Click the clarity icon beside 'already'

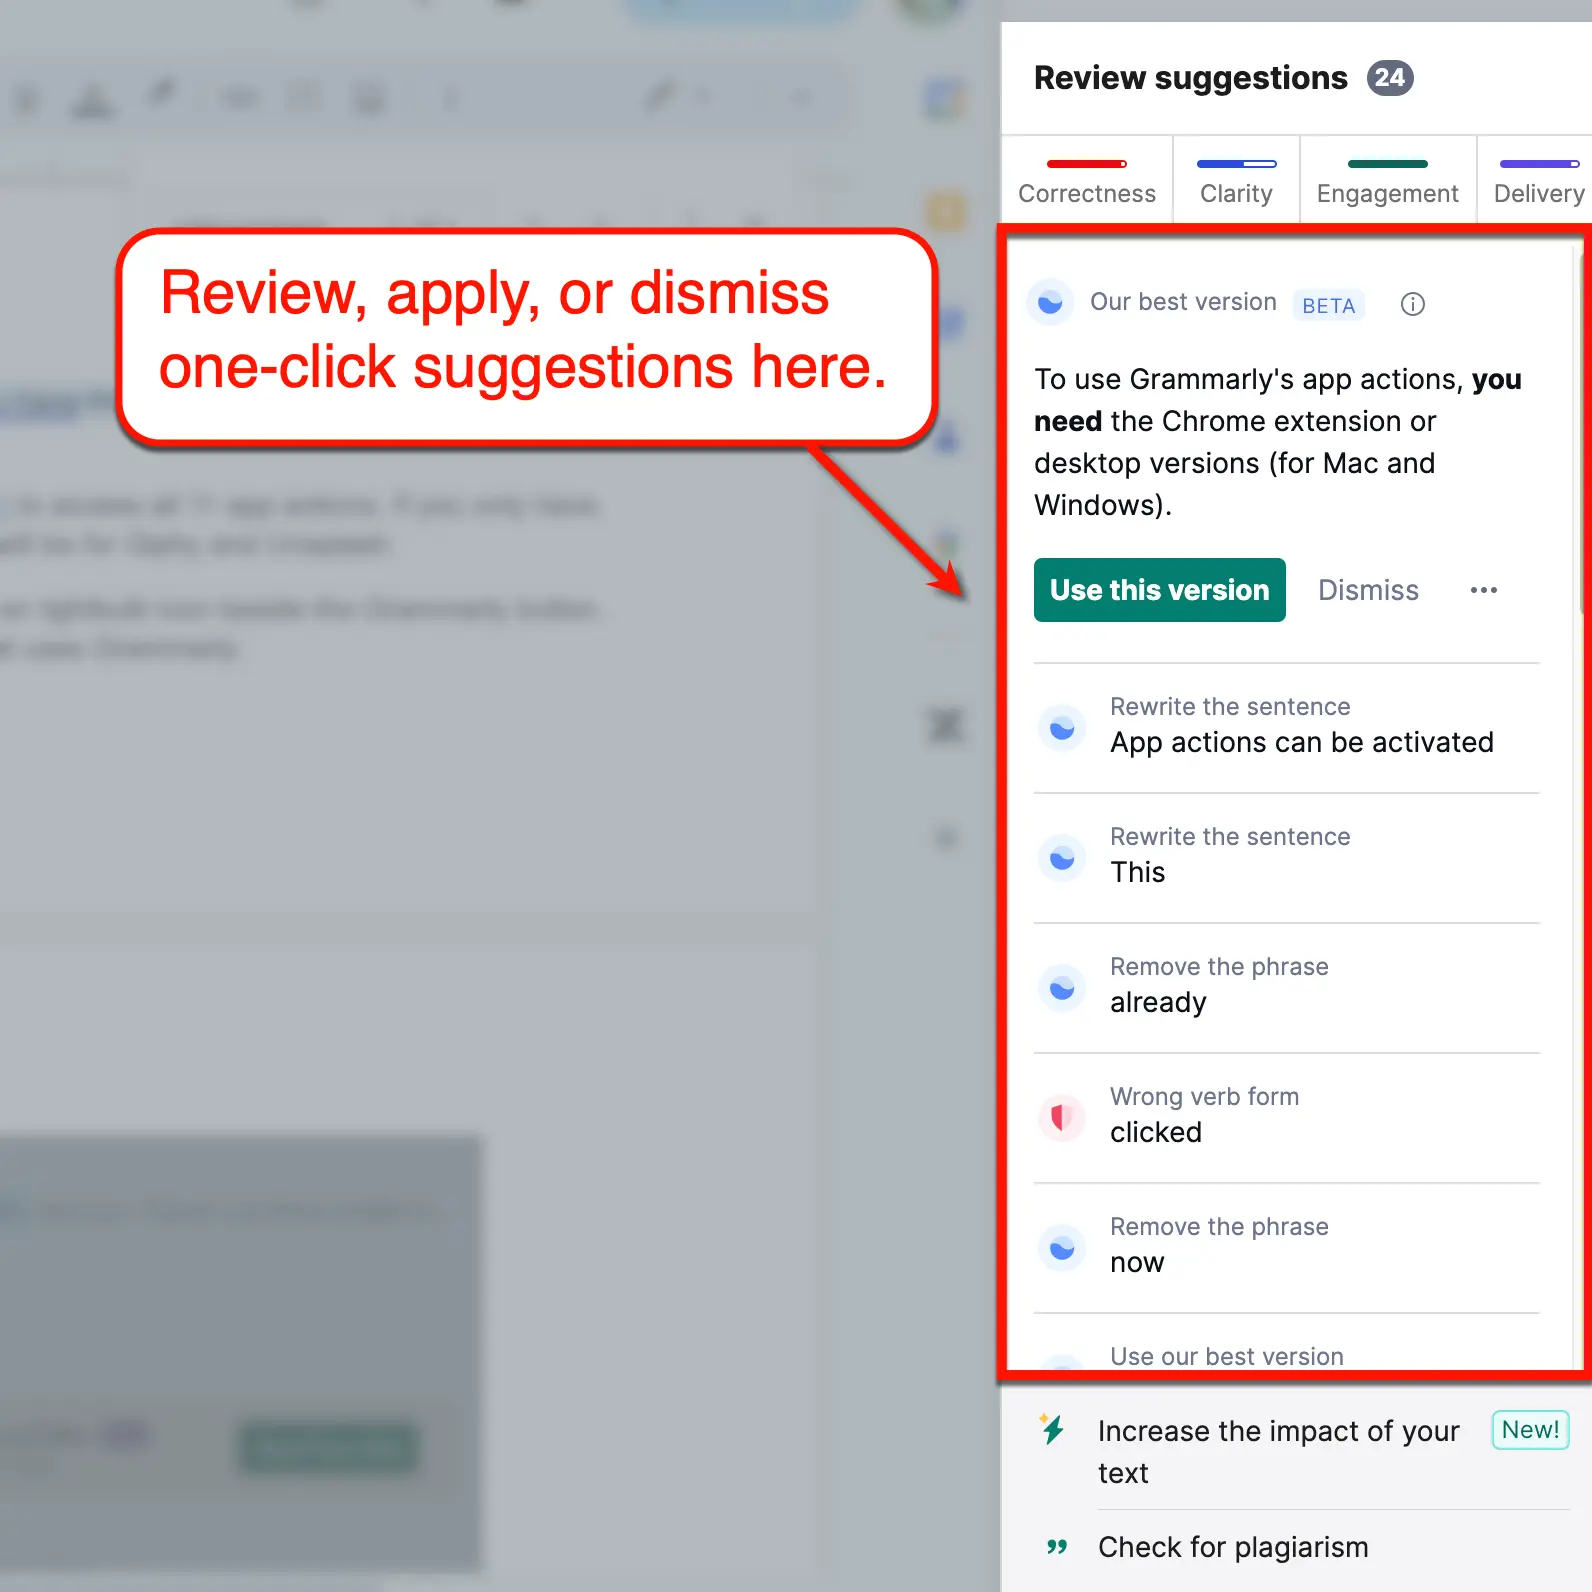click(x=1062, y=988)
